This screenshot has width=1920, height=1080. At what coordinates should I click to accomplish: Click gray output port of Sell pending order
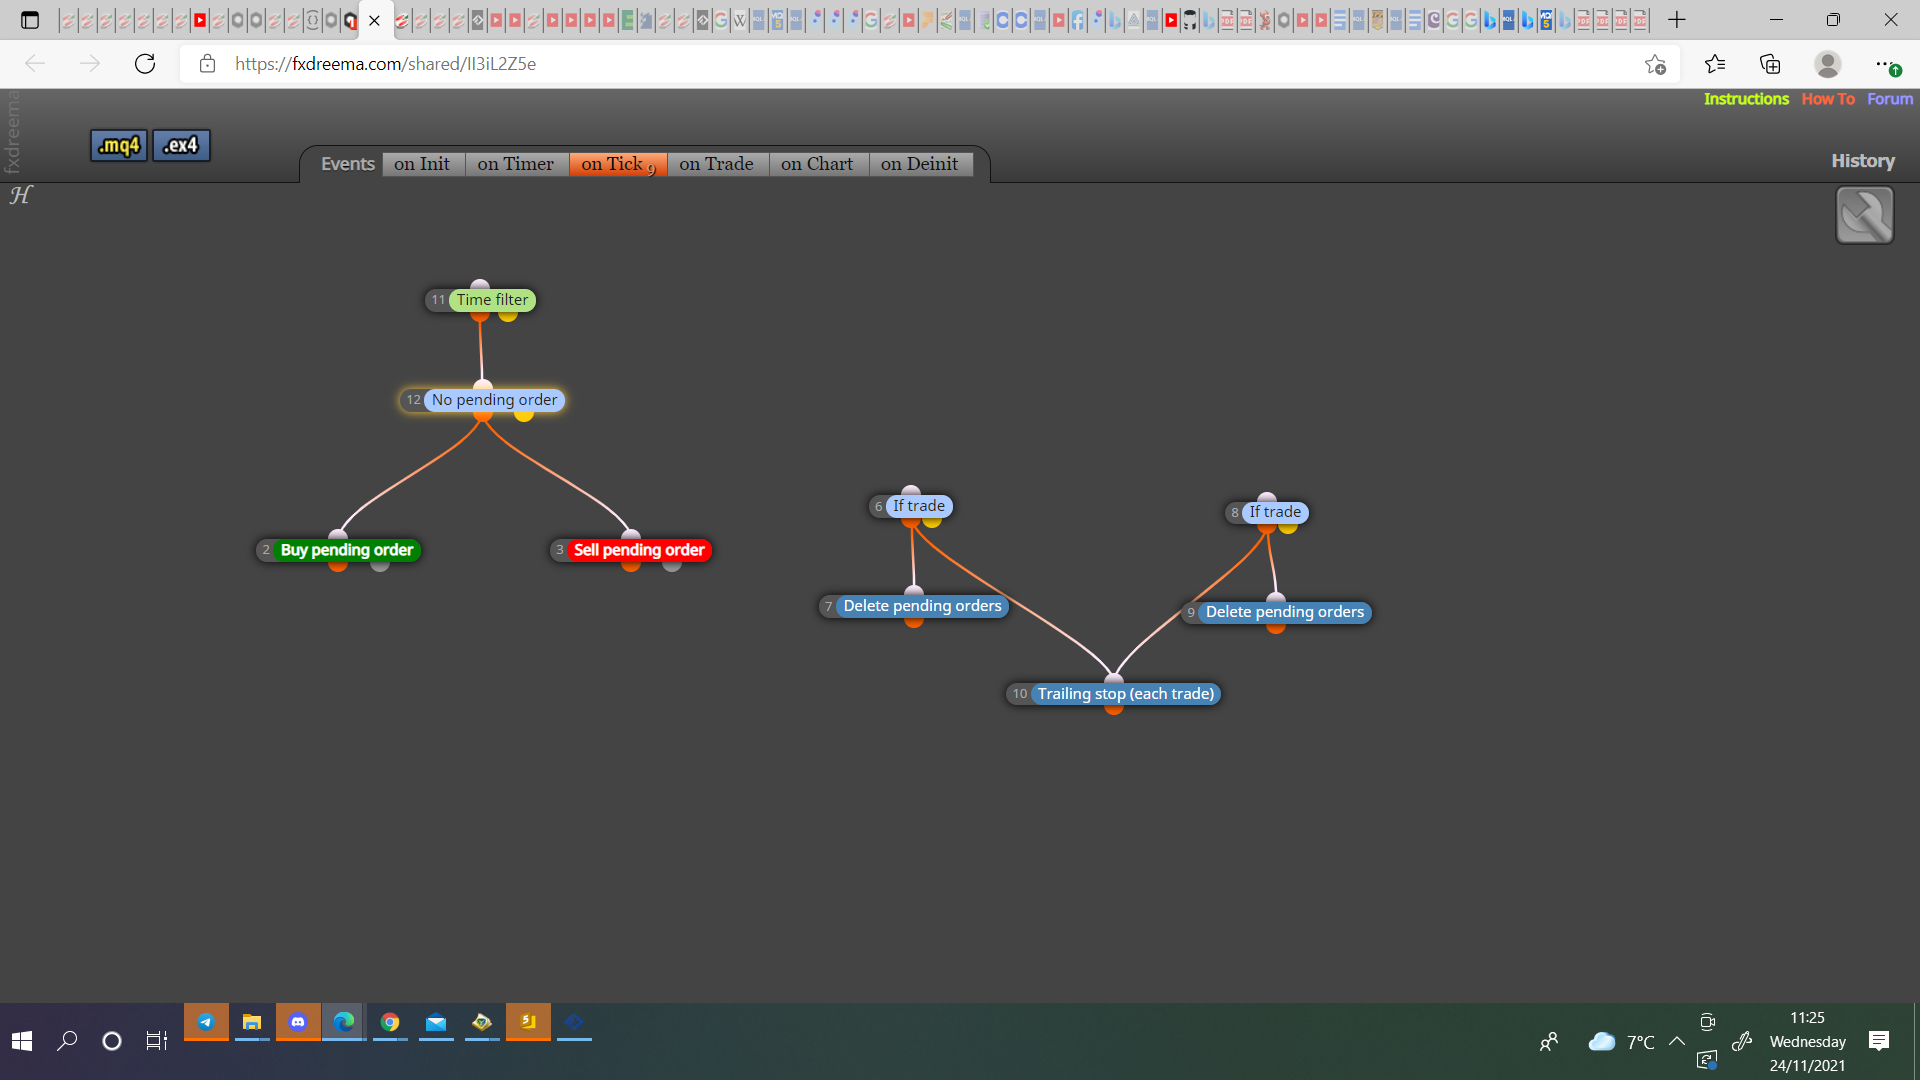(x=672, y=565)
